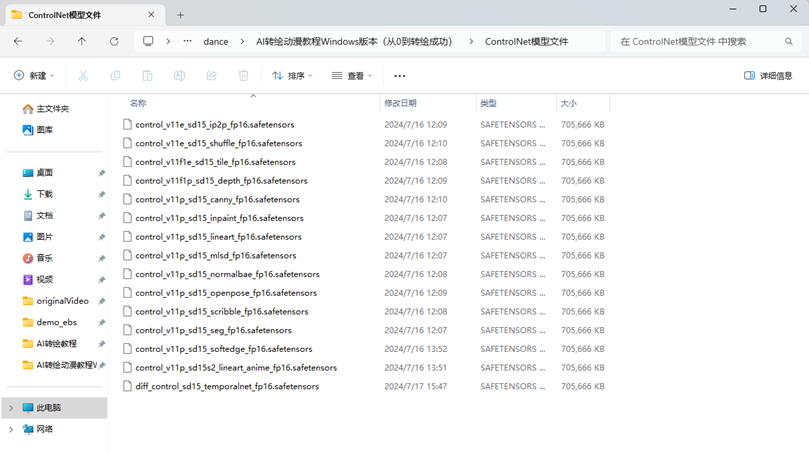Open 视频 in the sidebar

(38, 280)
